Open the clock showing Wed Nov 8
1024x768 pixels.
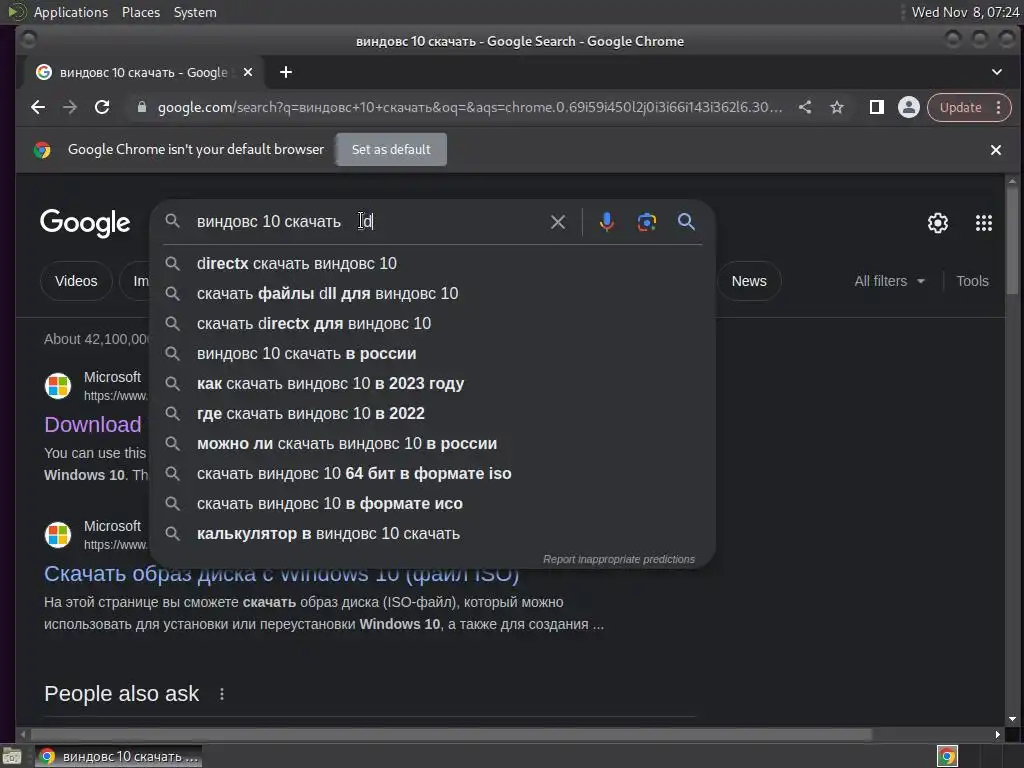(965, 12)
